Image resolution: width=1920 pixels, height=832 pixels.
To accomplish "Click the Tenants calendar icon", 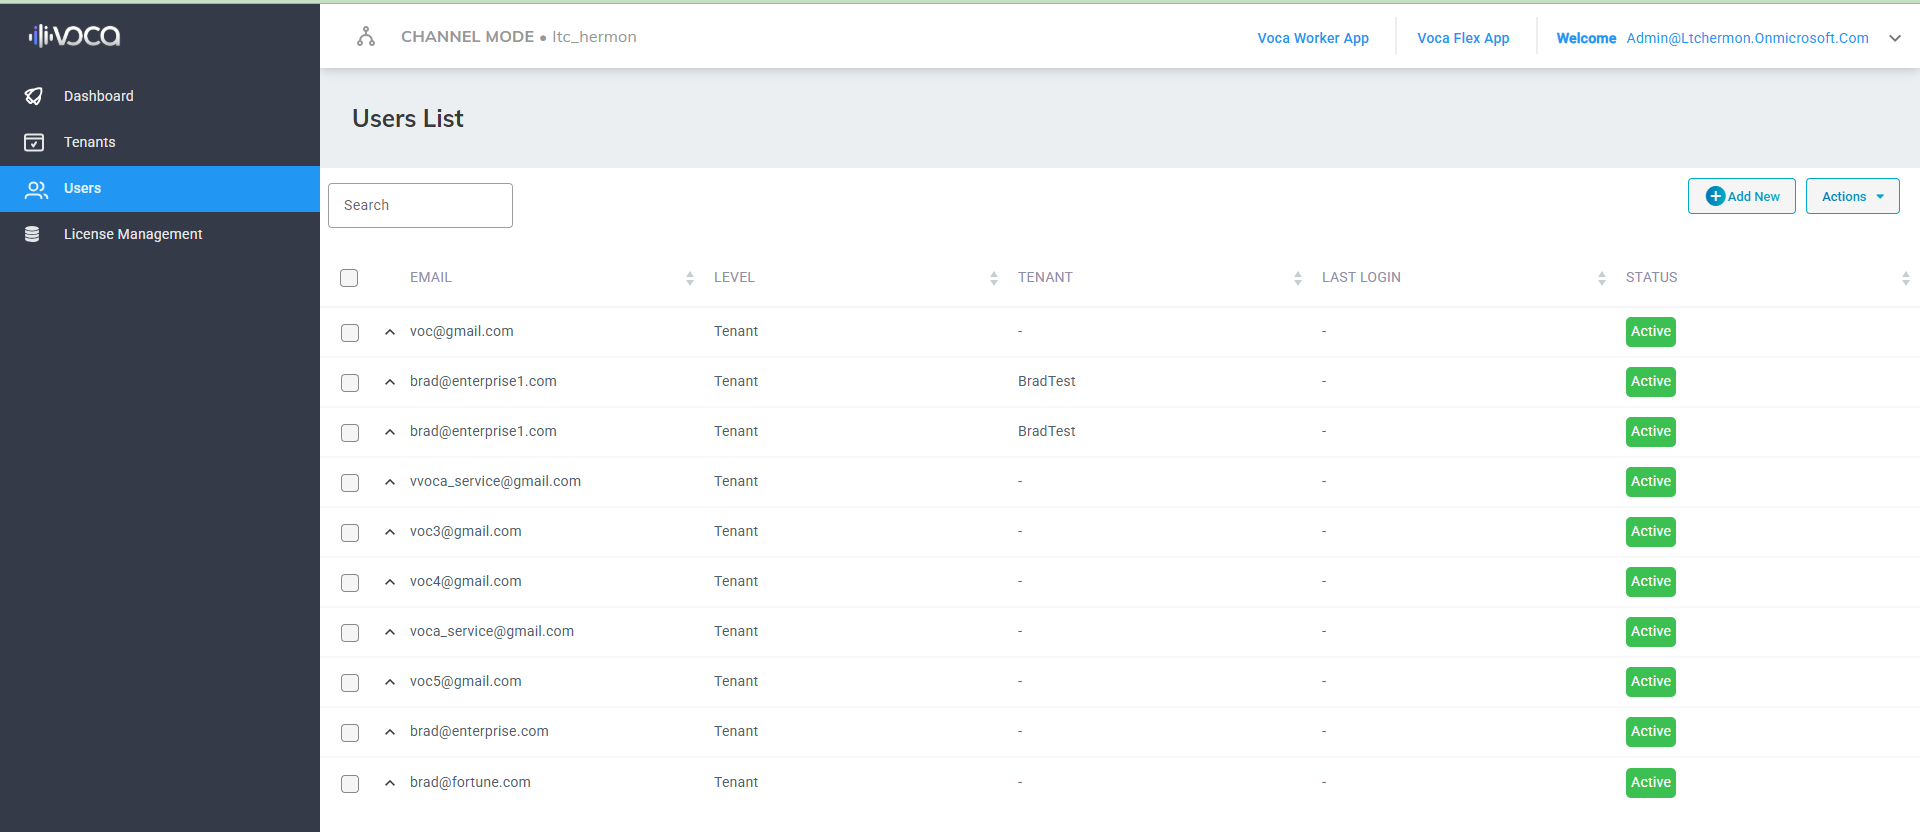I will click(x=34, y=142).
